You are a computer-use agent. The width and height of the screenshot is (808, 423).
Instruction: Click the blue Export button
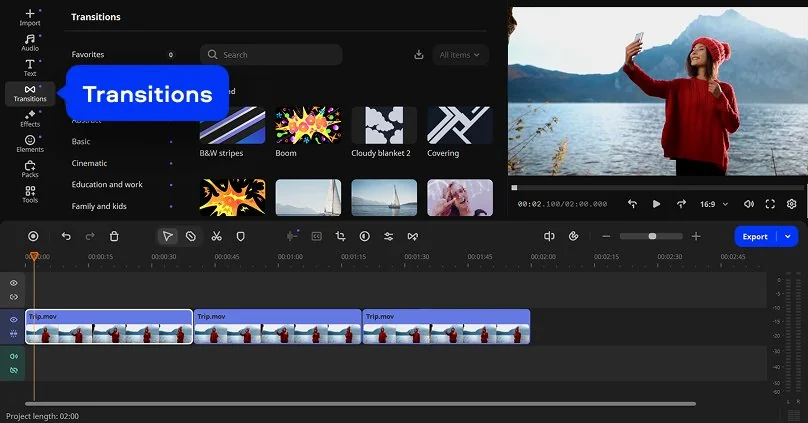pos(755,236)
